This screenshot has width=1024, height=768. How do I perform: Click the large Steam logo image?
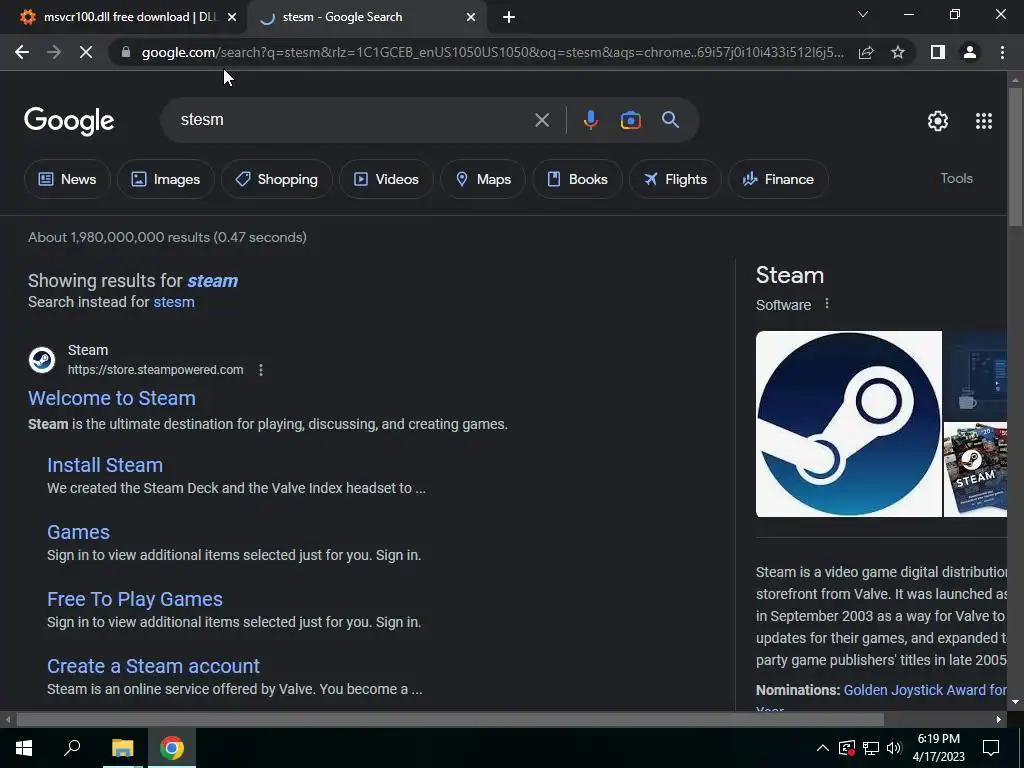(x=848, y=424)
